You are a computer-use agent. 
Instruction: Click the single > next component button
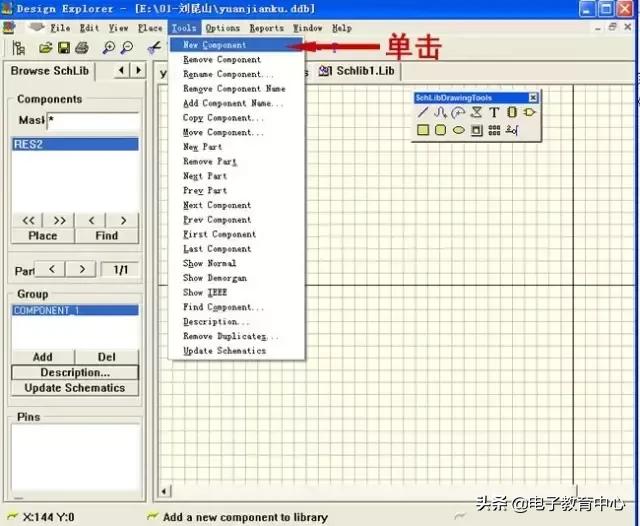click(x=123, y=221)
